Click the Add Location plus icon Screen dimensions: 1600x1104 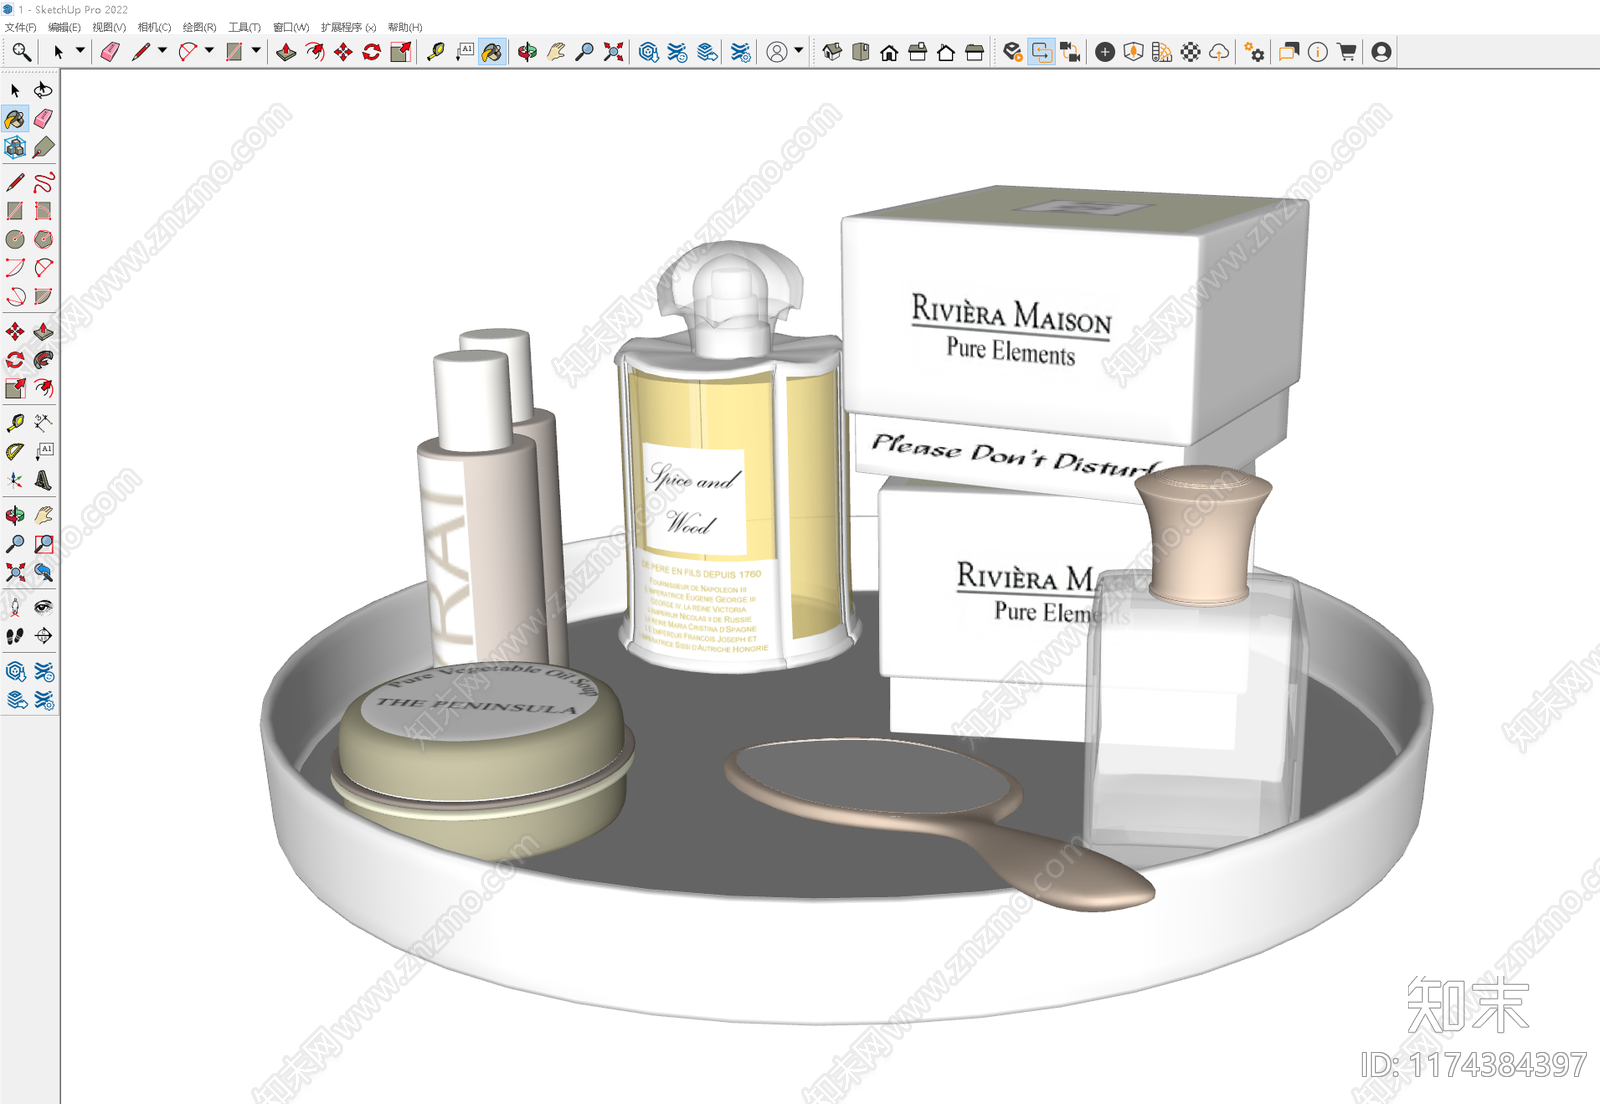pyautogui.click(x=1105, y=52)
